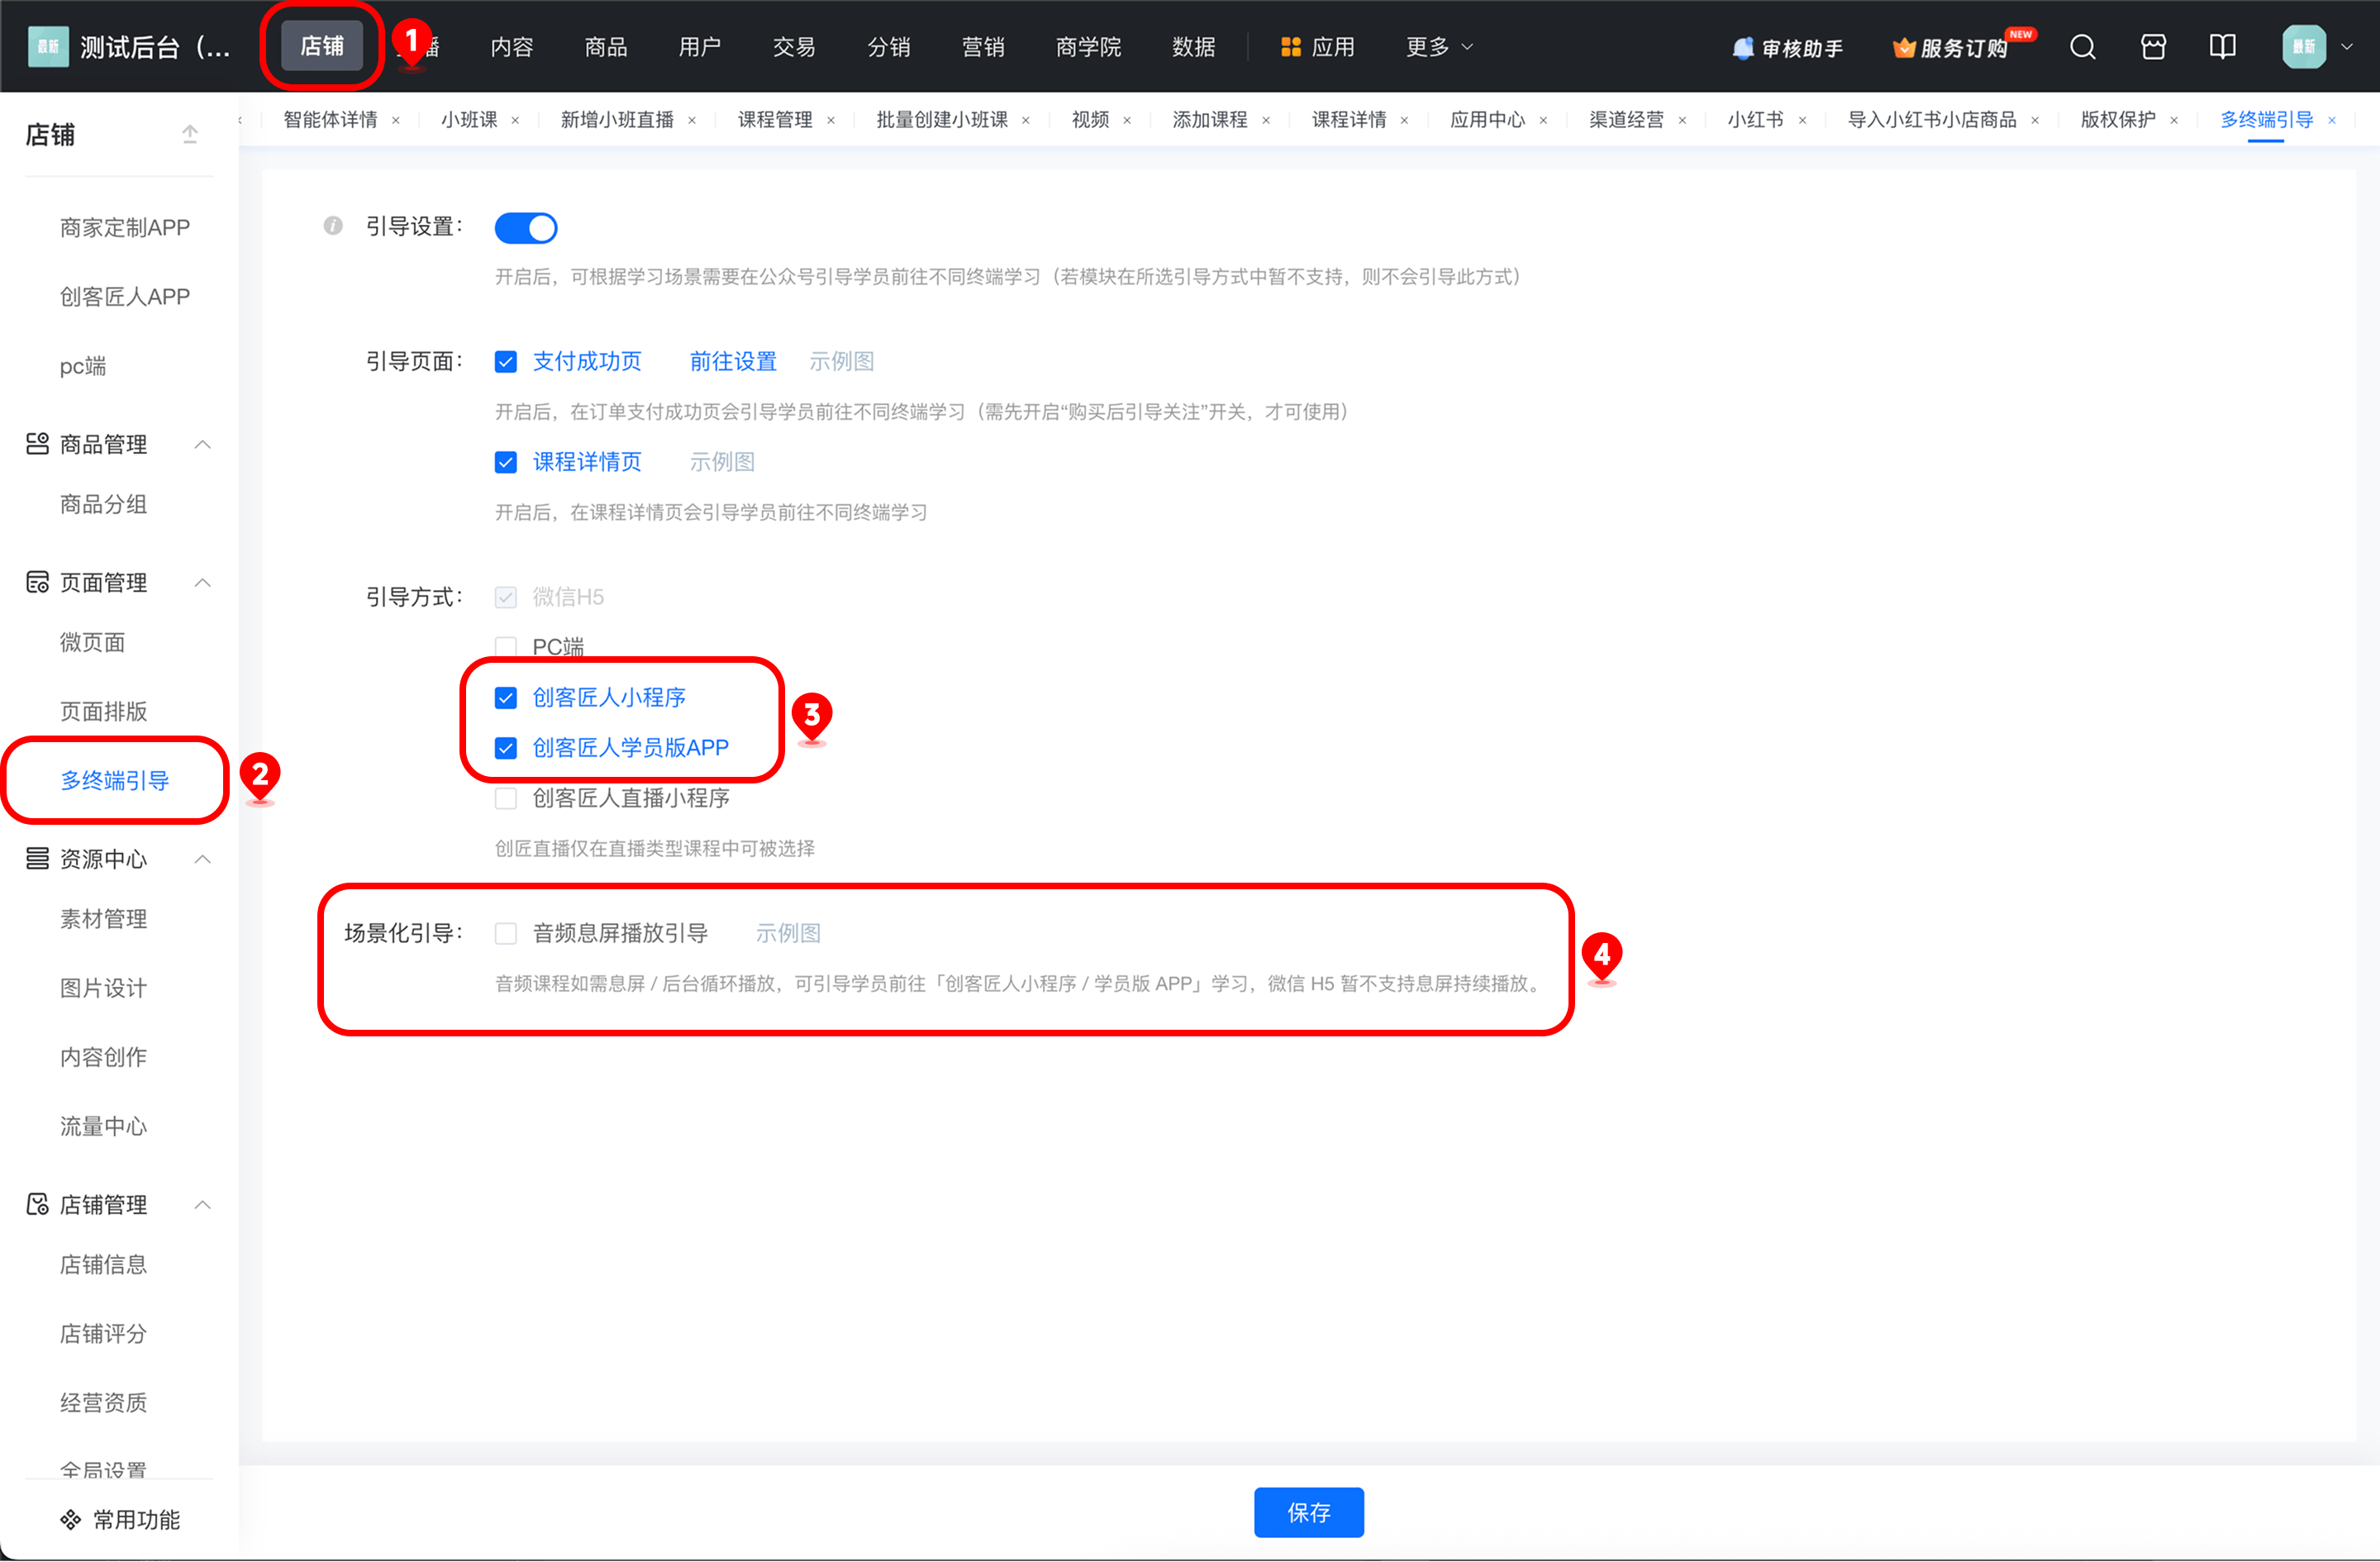
Task: Click the 常用功能 icon
Action: coord(70,1520)
